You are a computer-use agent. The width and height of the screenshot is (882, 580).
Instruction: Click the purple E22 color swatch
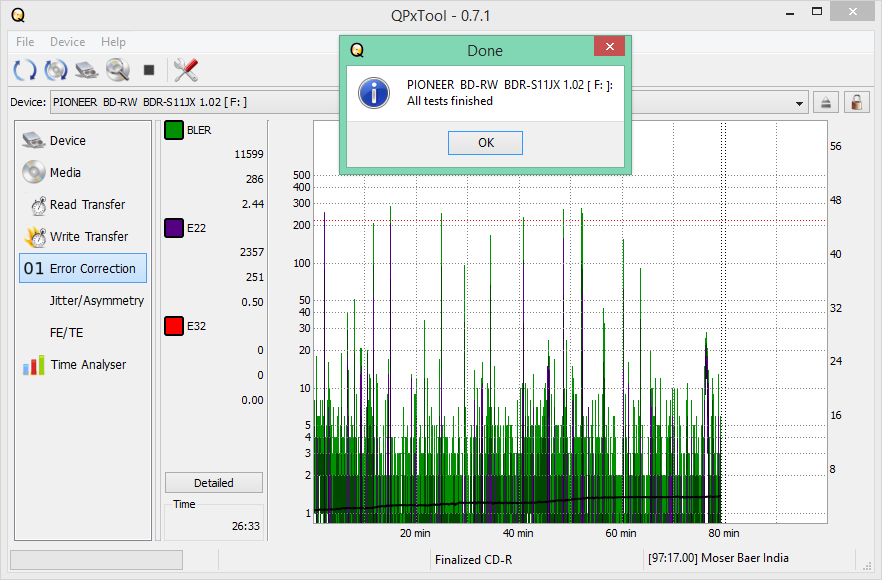coord(174,228)
